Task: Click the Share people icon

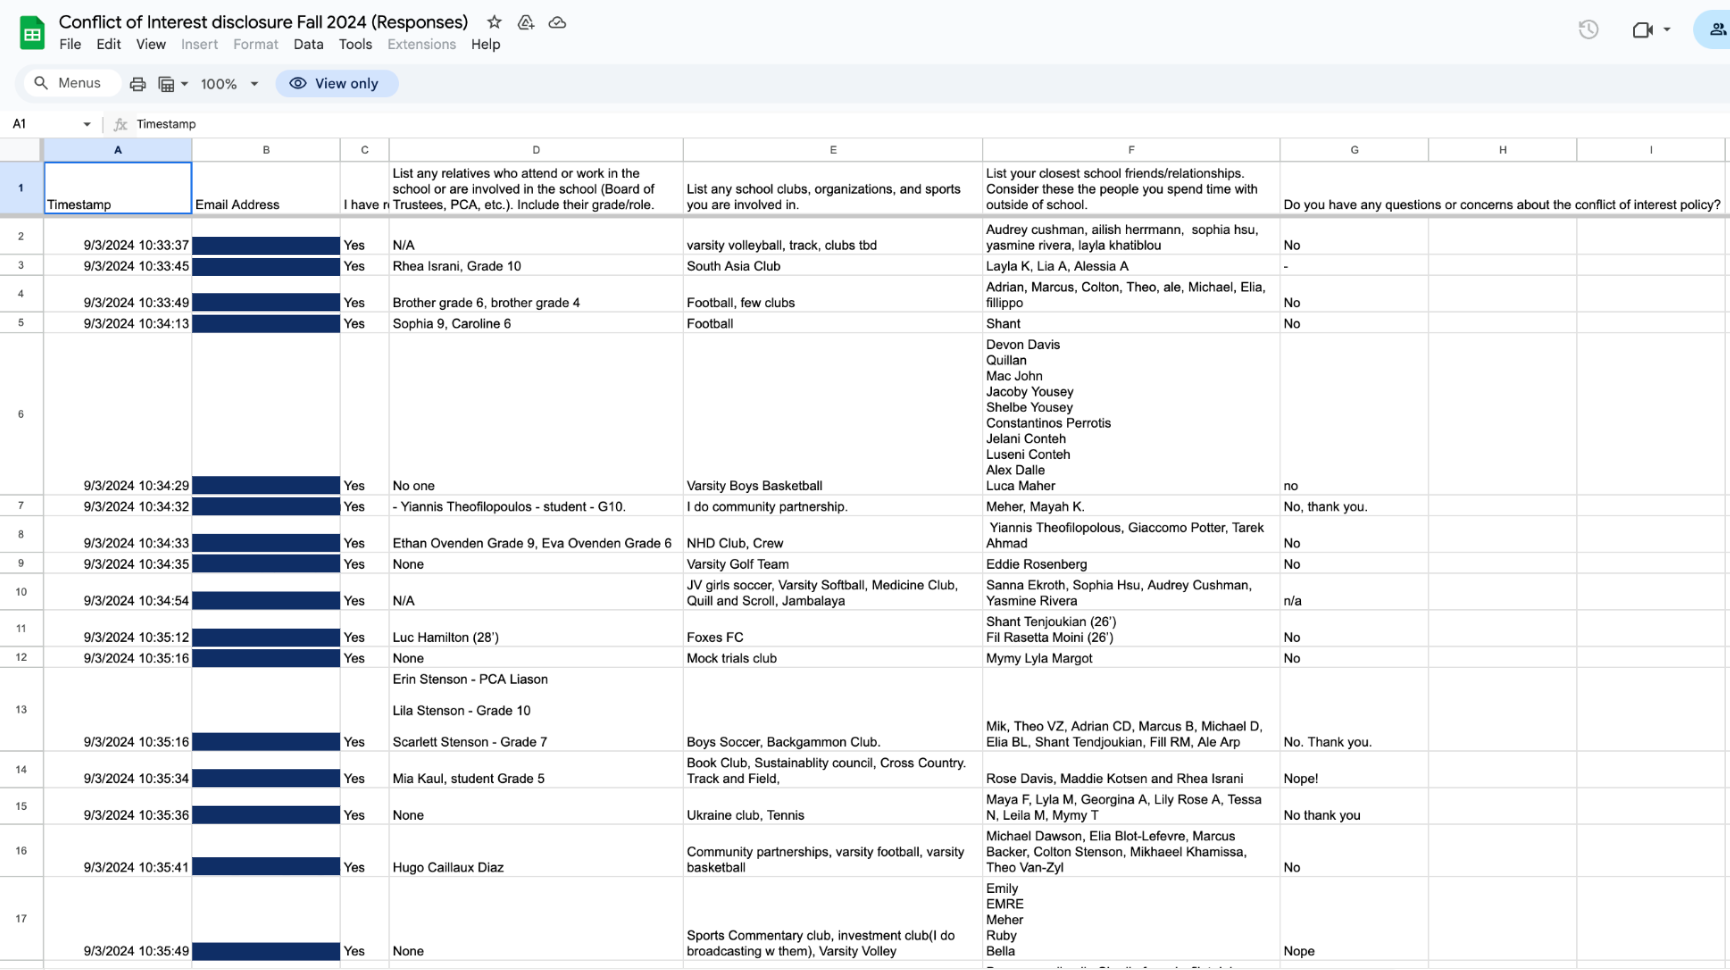Action: [1717, 30]
